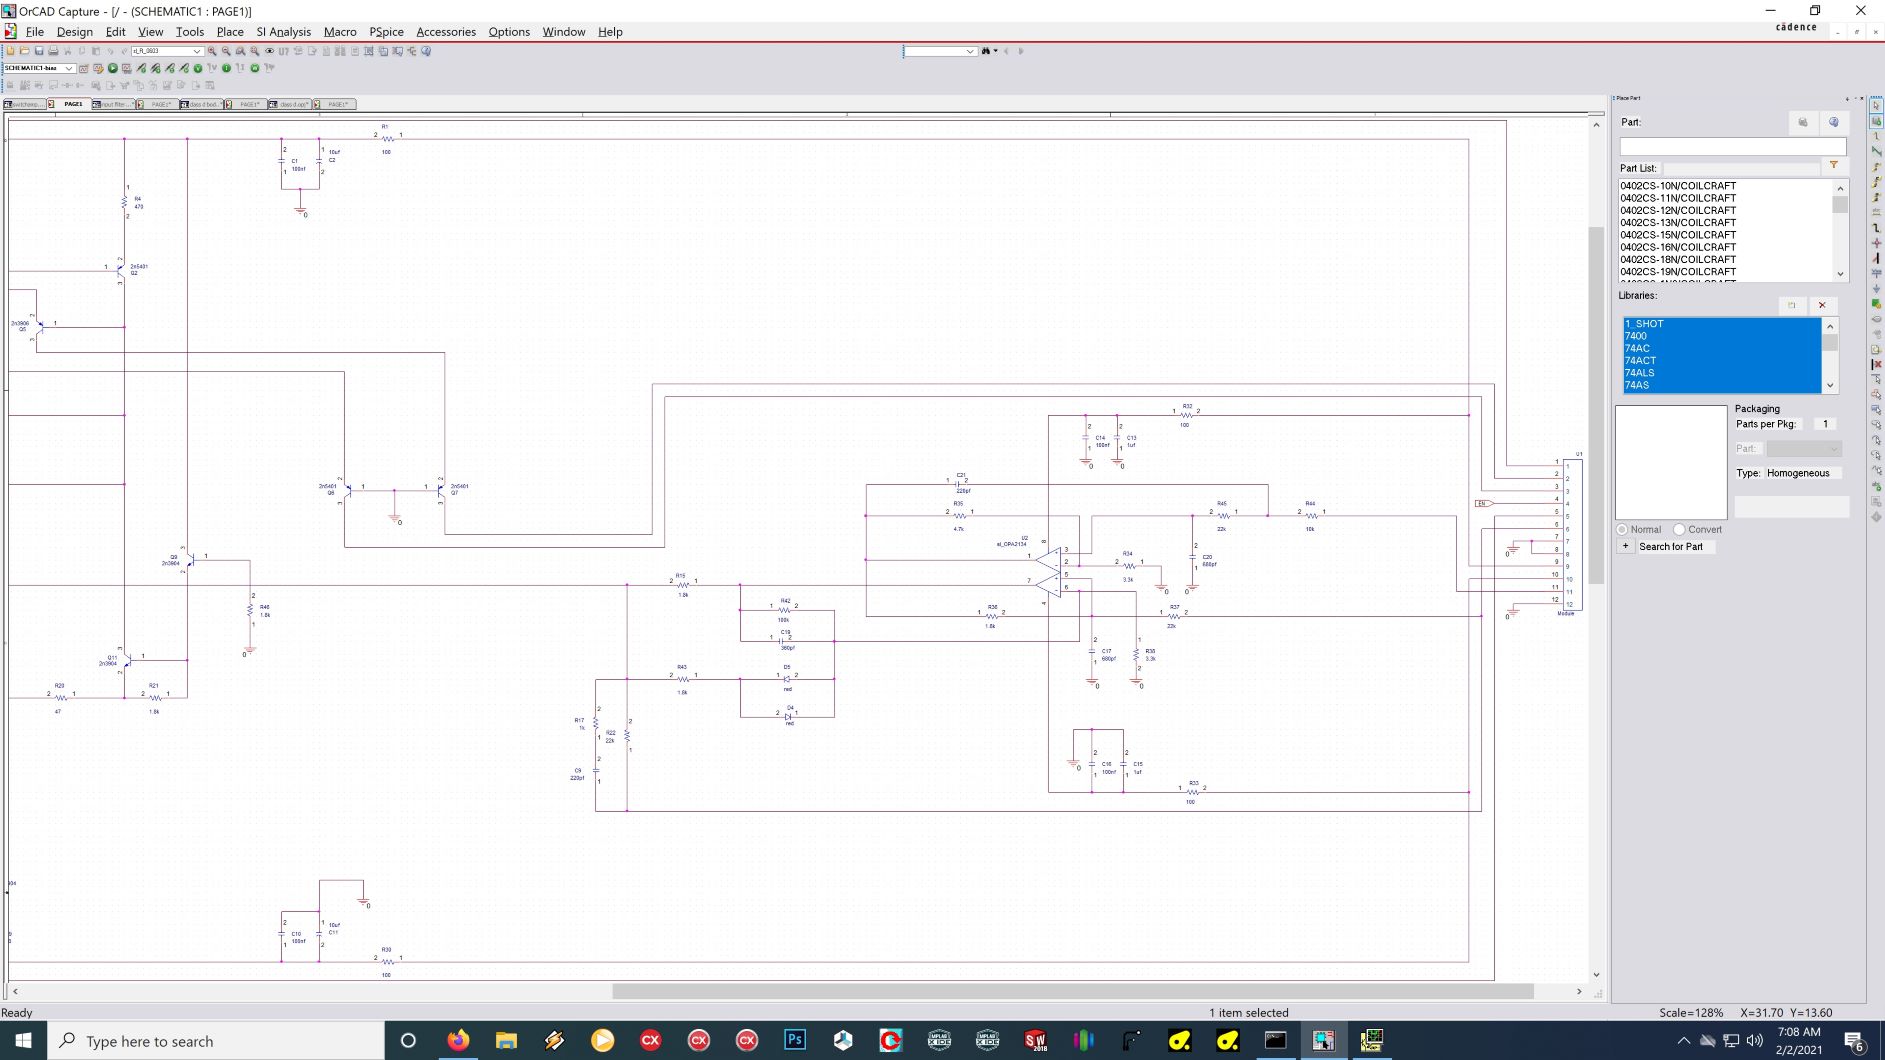The image size is (1885, 1060).
Task: Click the Print toolbar icon
Action: pos(53,51)
